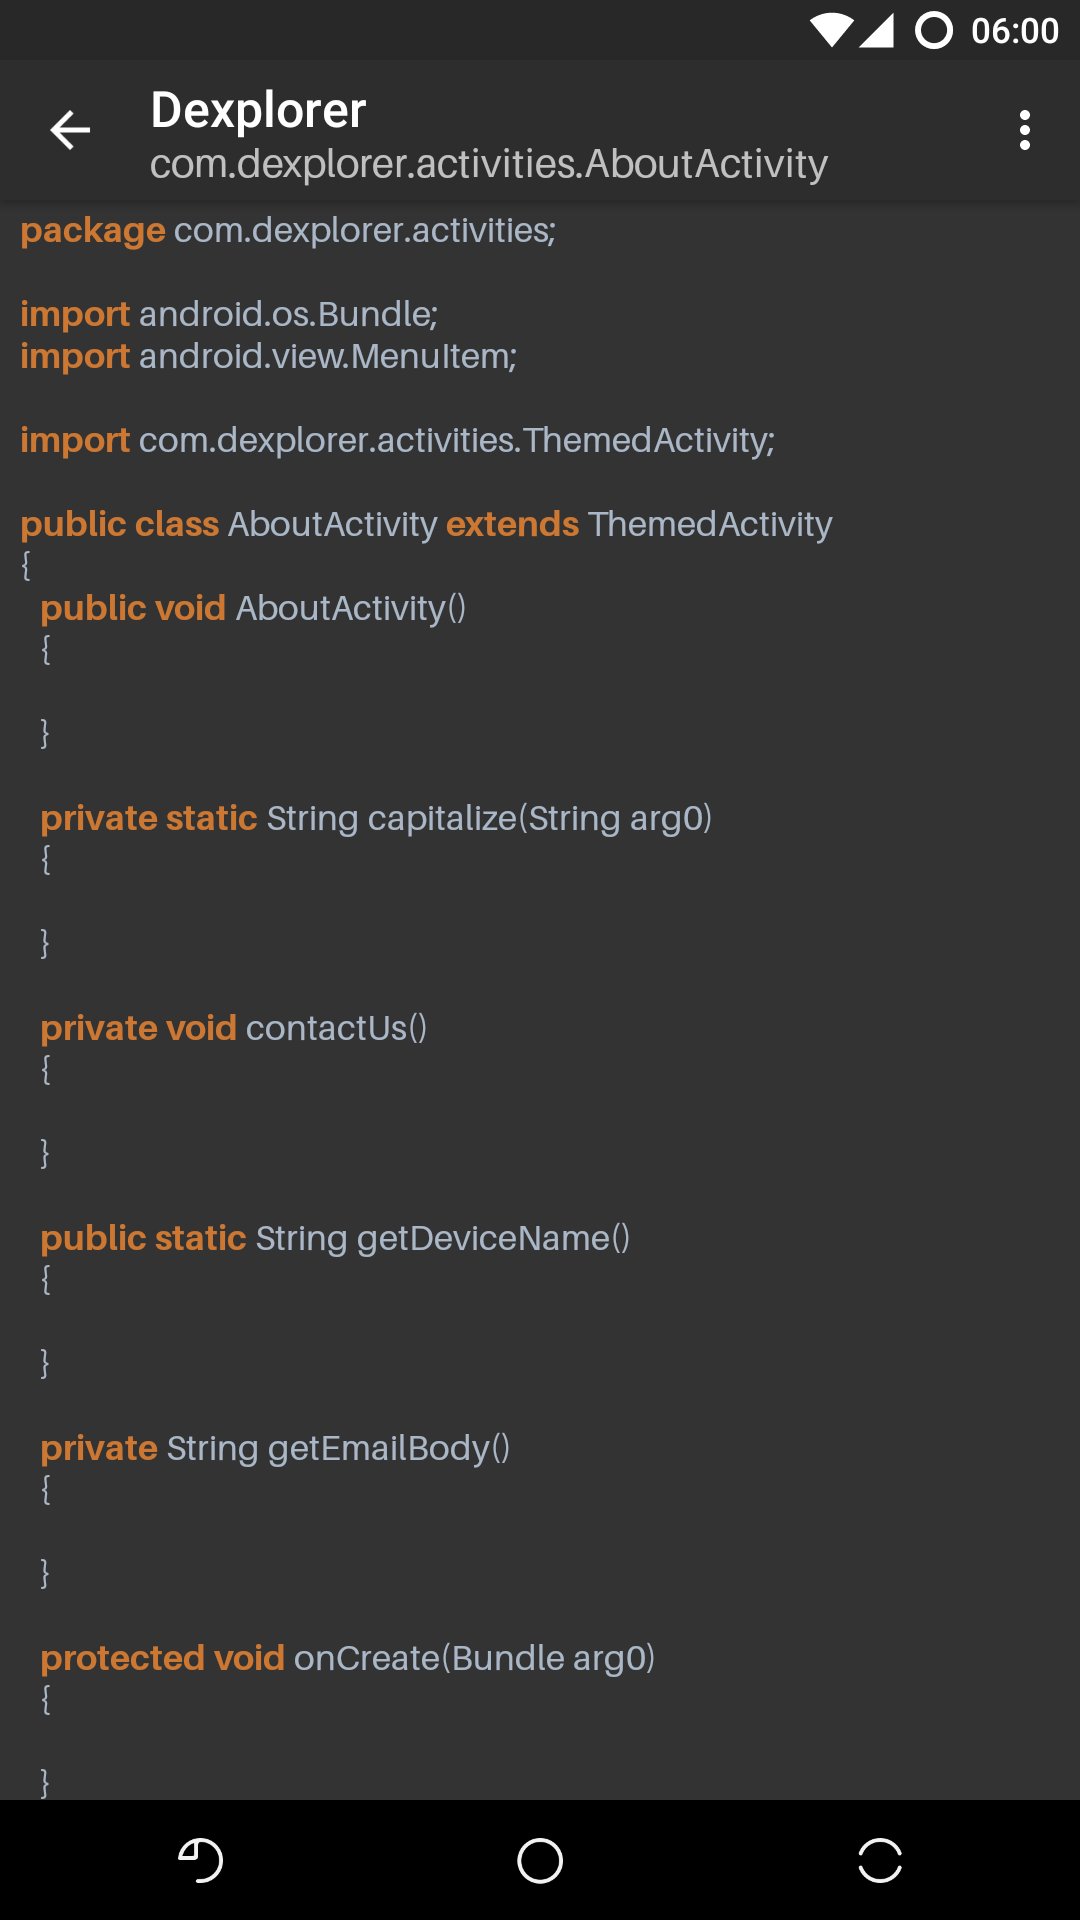This screenshot has width=1080, height=1920.
Task: Open the three-dot overflow menu
Action: 1024,130
